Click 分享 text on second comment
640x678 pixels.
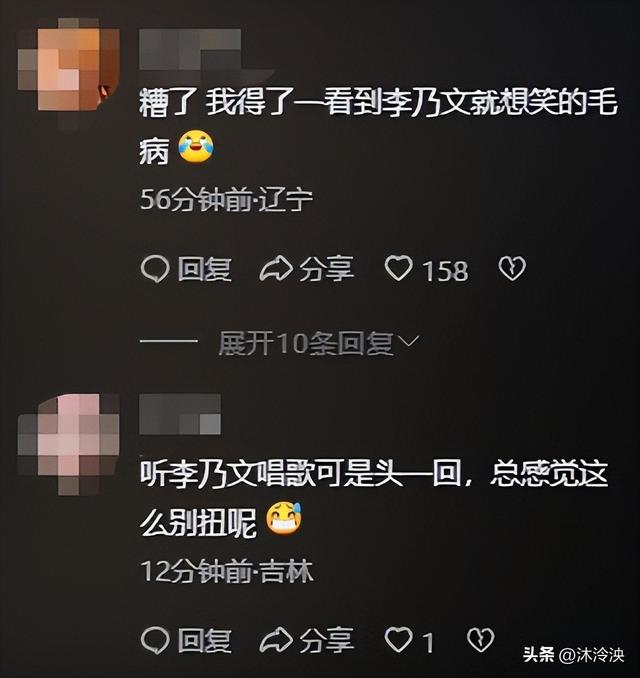326,640
